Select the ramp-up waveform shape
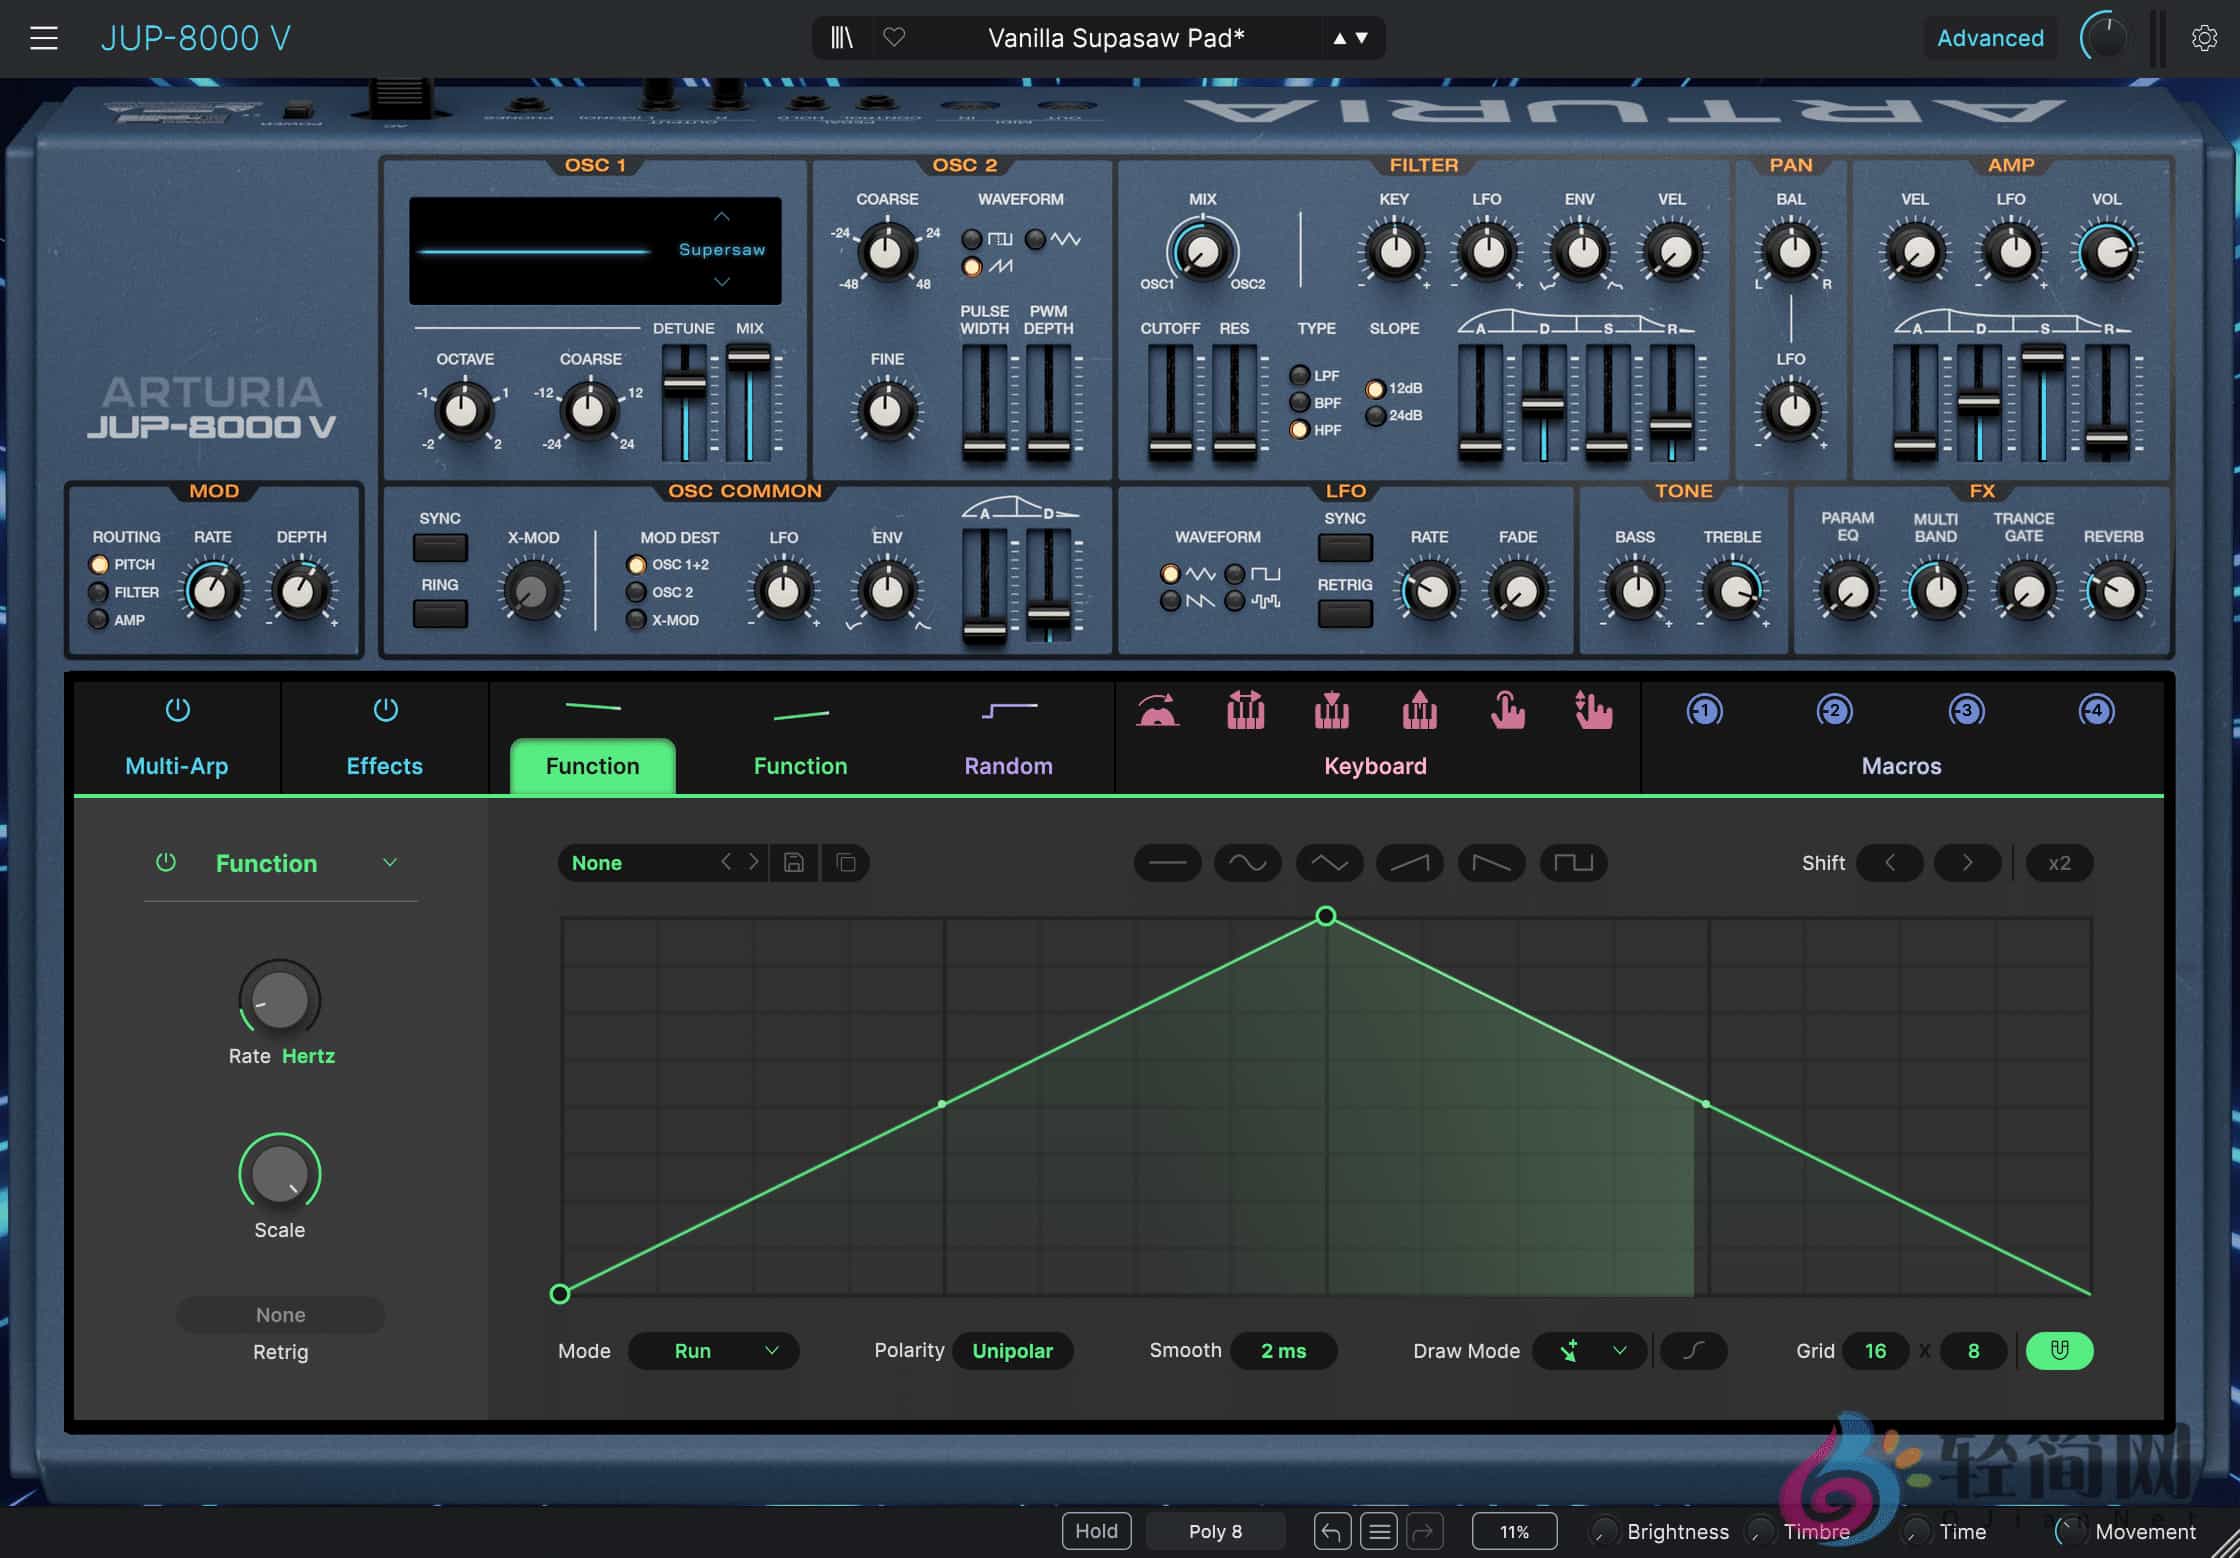 tap(1410, 862)
